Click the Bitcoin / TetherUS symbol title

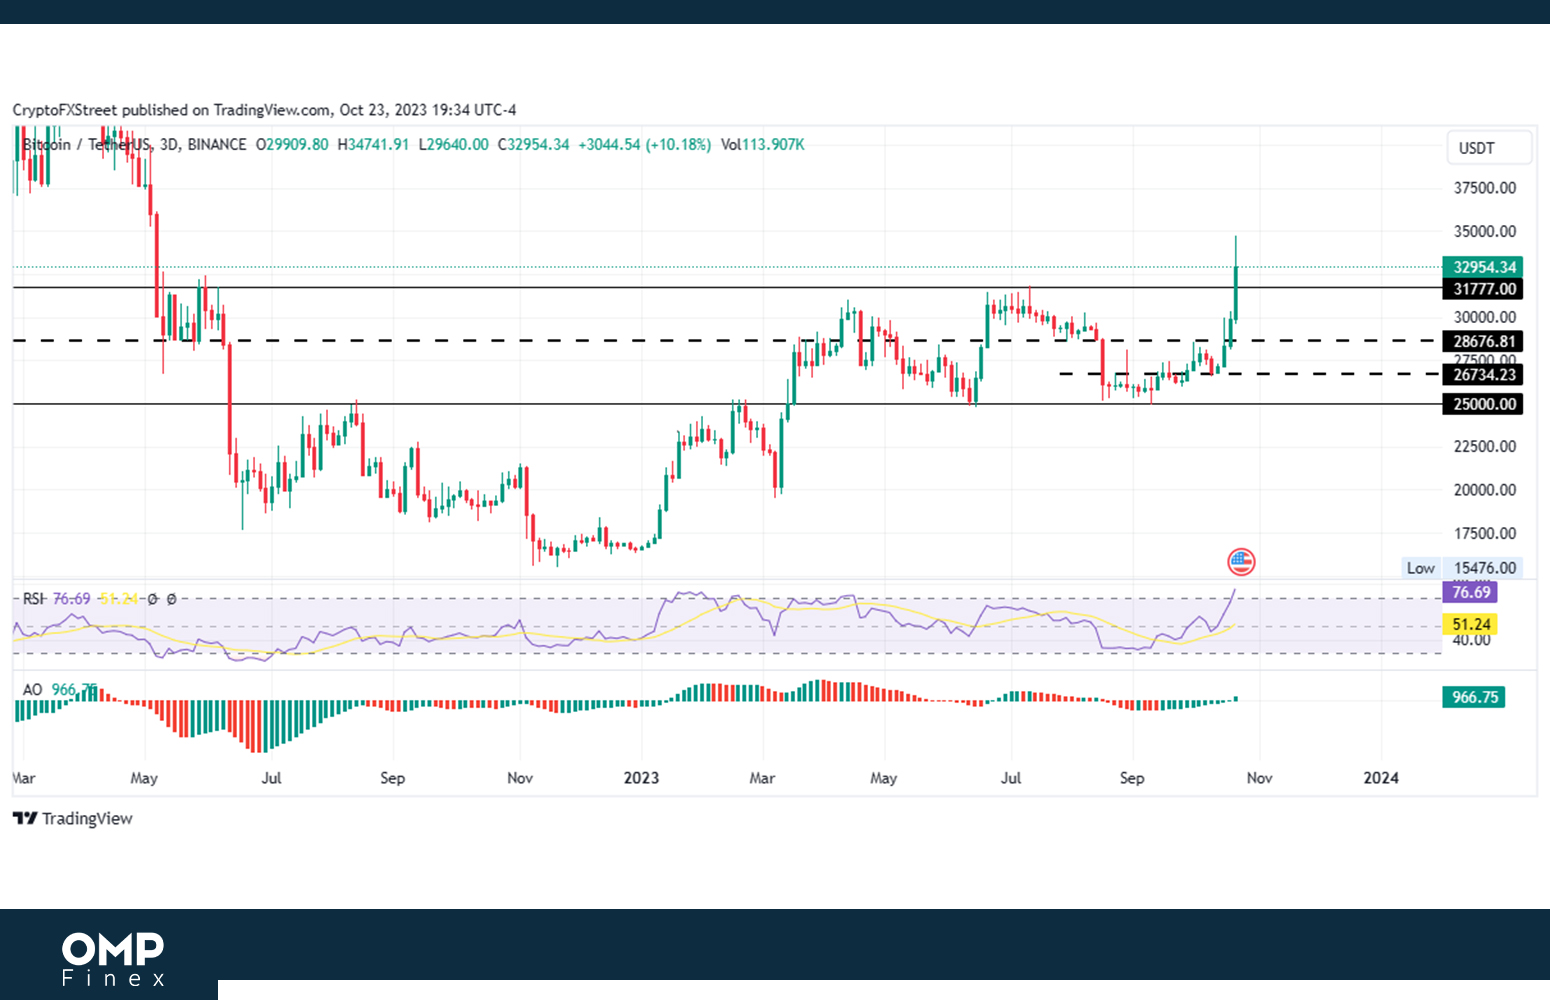(x=87, y=145)
